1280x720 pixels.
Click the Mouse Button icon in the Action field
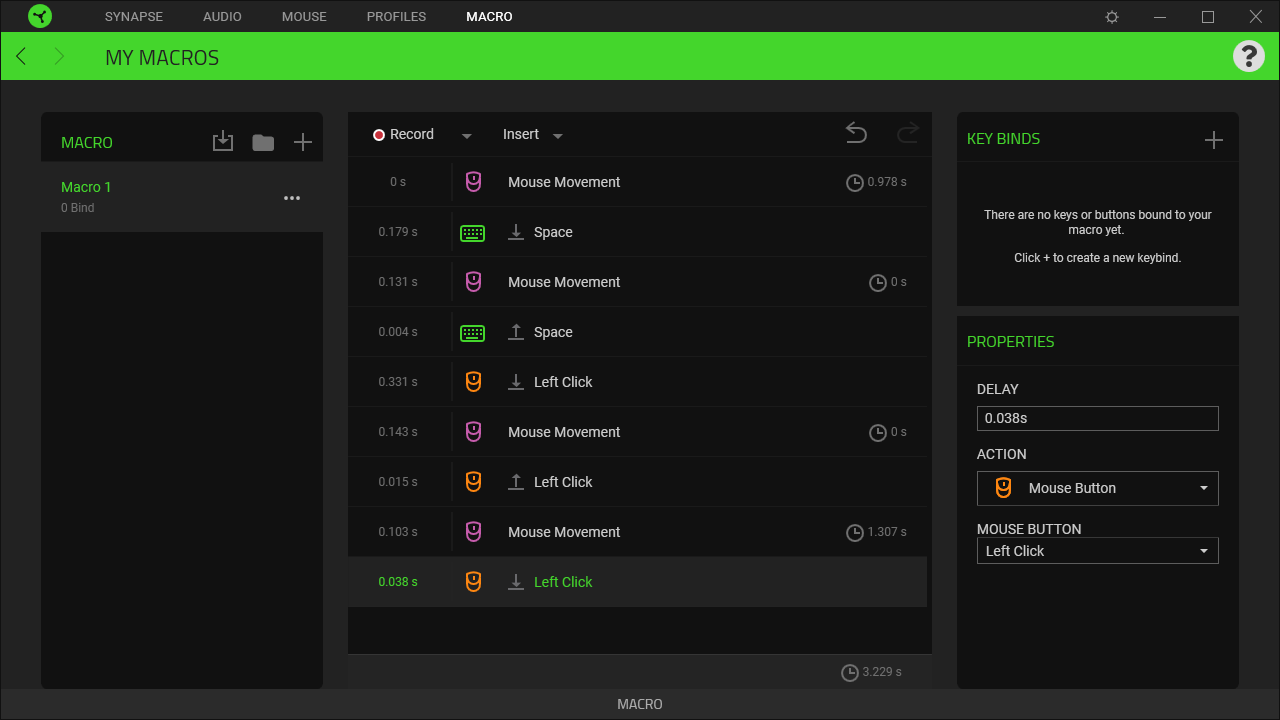point(1003,488)
